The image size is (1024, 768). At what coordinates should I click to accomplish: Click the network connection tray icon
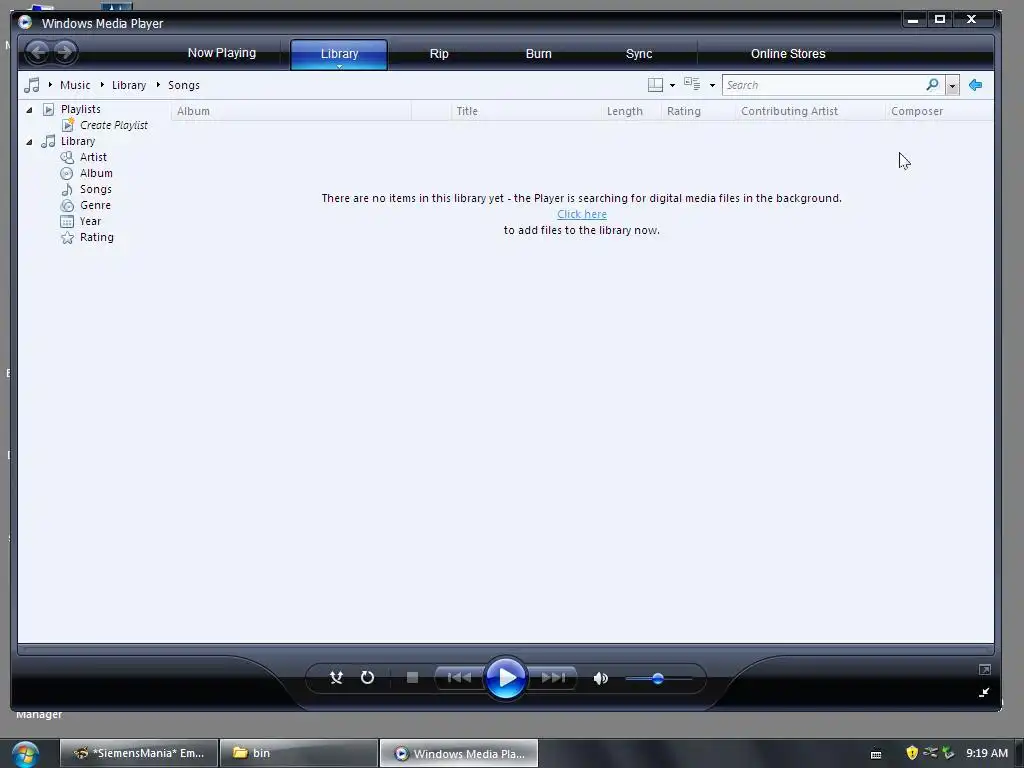click(x=931, y=752)
